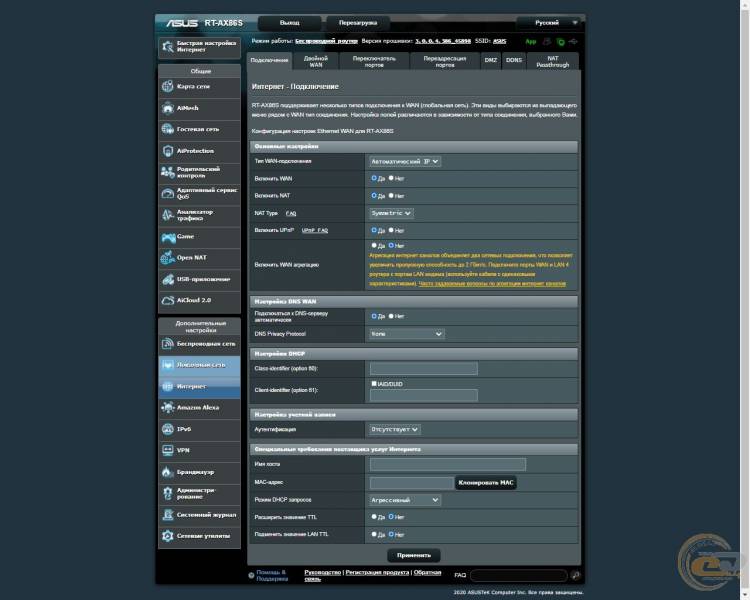Open Беспроводная сеть wireless settings

coord(199,344)
